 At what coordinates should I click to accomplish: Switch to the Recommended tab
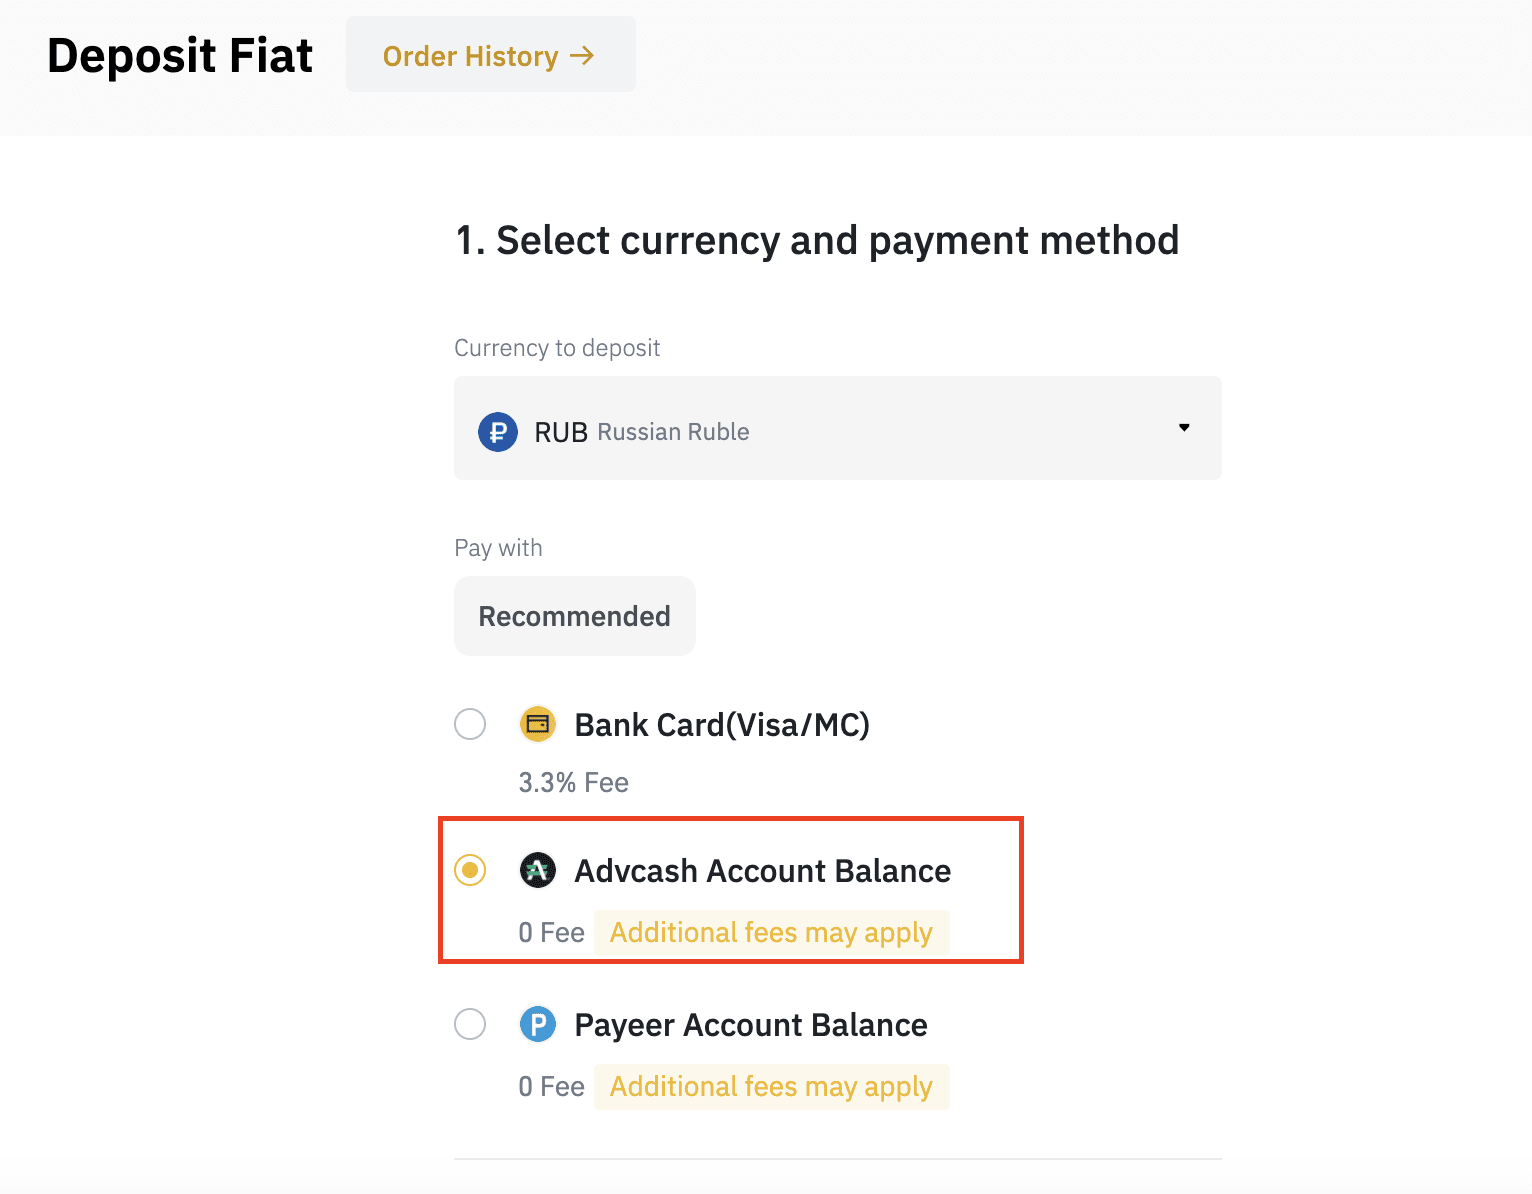point(575,616)
